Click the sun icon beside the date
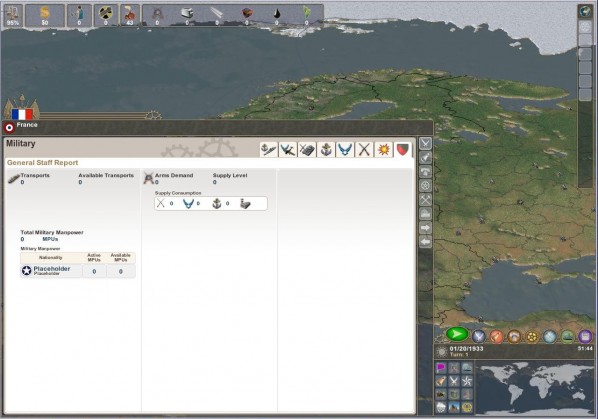Image resolution: width=598 pixels, height=419 pixels. (x=442, y=352)
